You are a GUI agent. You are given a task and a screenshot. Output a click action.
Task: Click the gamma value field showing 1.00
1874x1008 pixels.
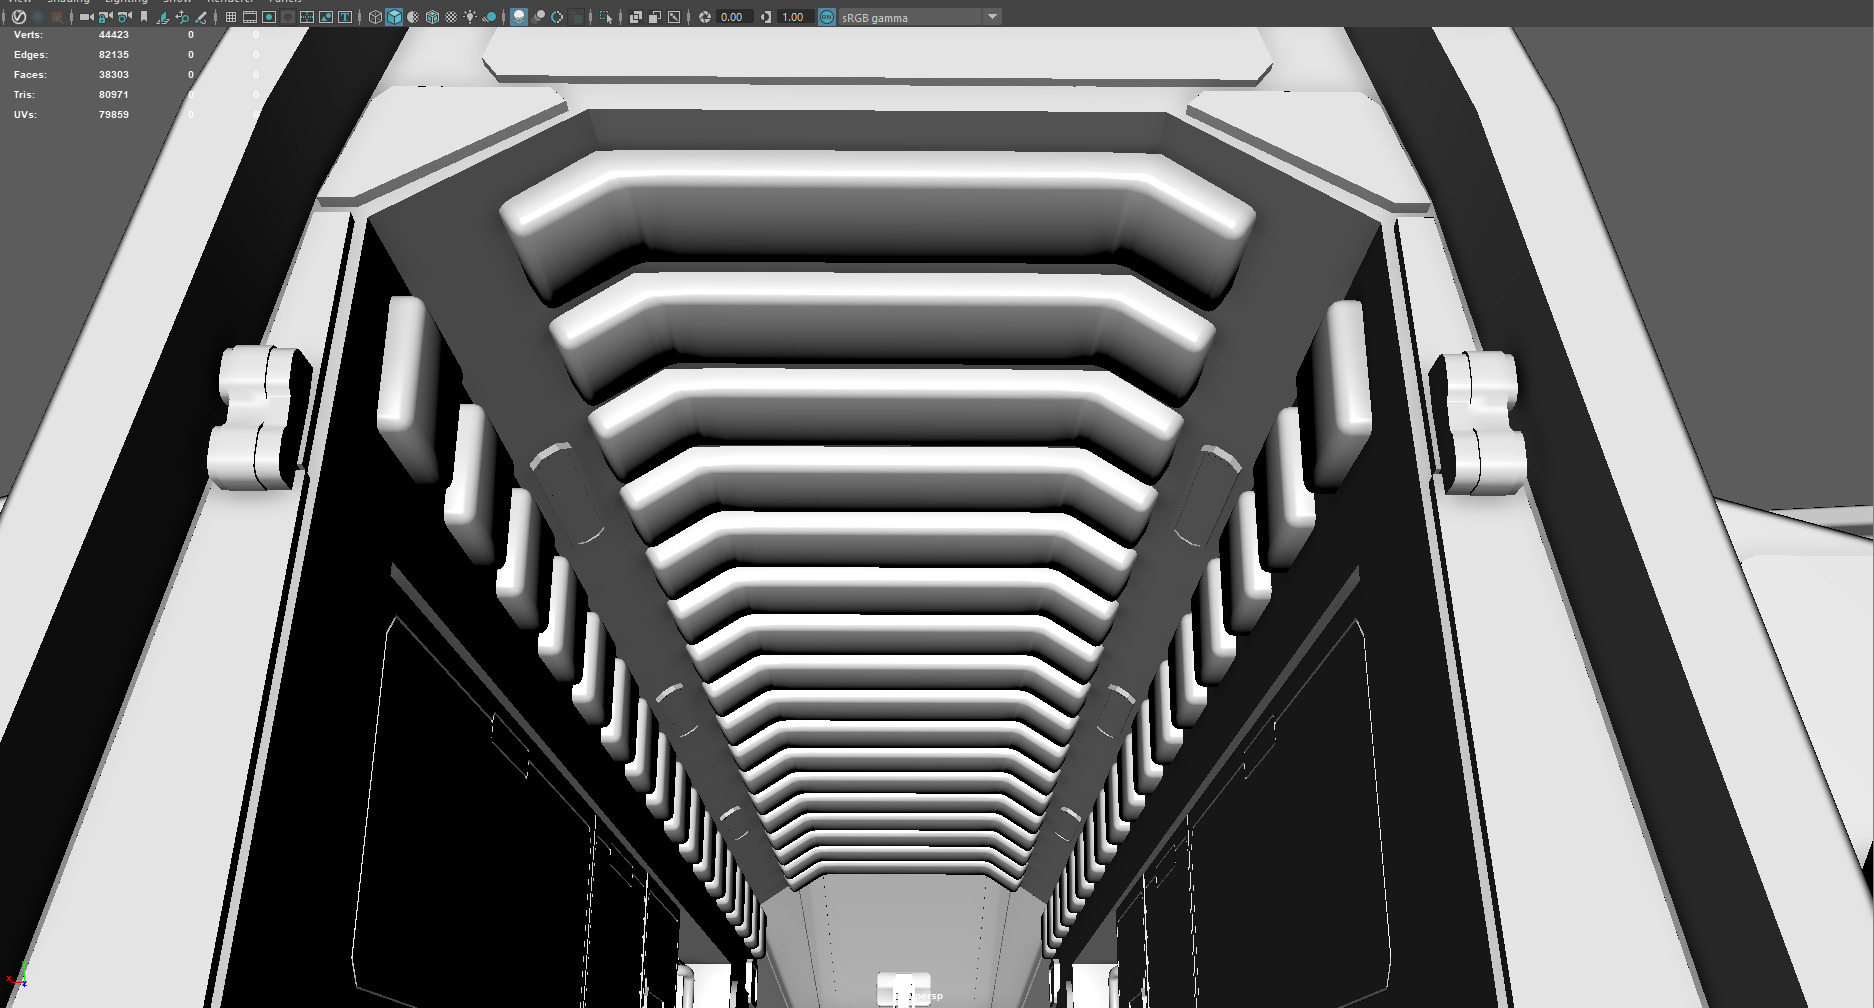(796, 17)
